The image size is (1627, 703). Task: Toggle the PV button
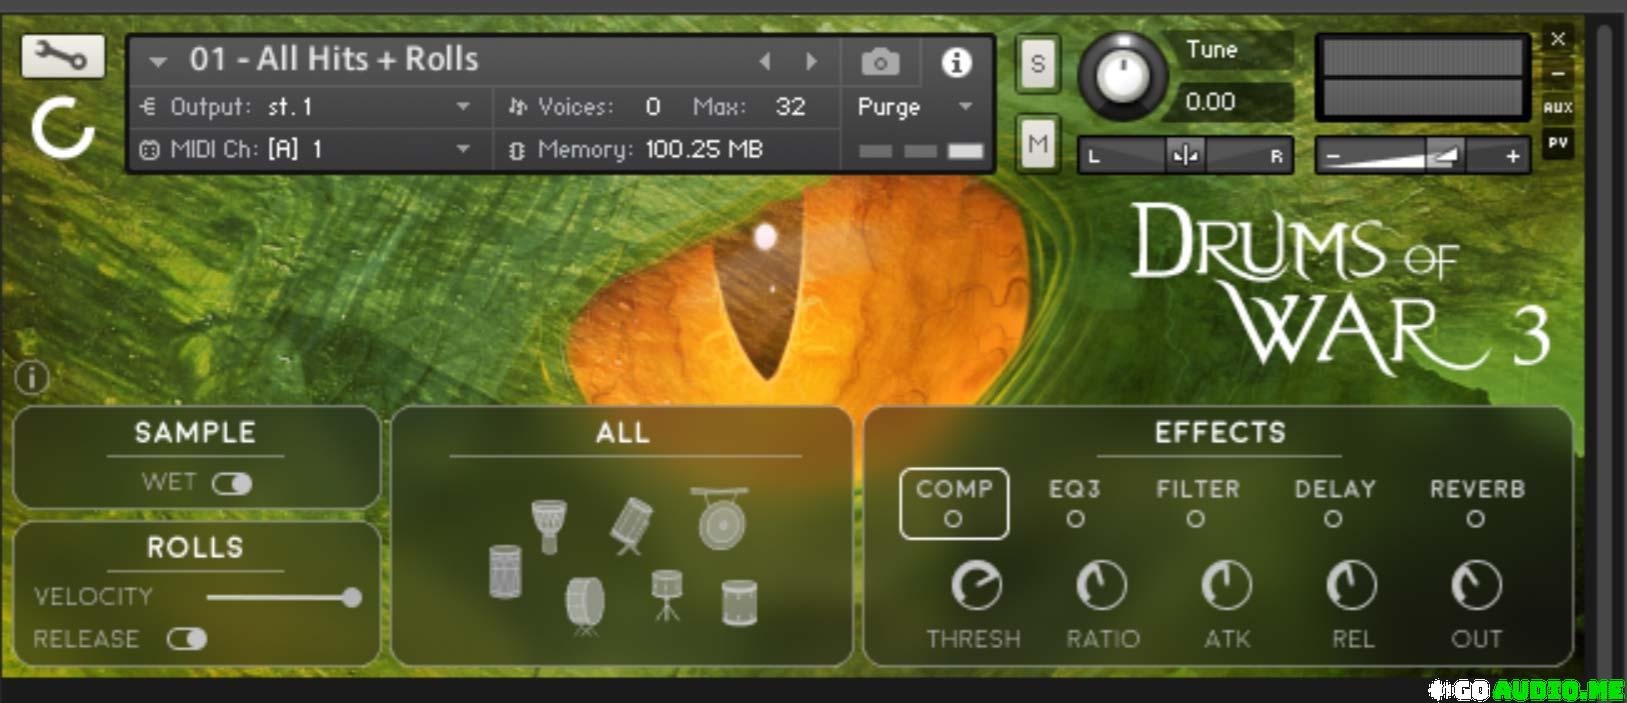click(1557, 143)
